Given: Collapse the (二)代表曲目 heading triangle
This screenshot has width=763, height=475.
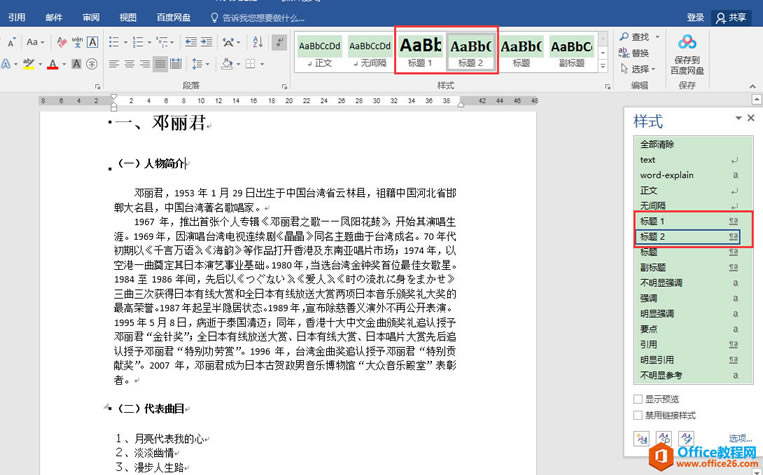Looking at the screenshot, I should pos(107,406).
